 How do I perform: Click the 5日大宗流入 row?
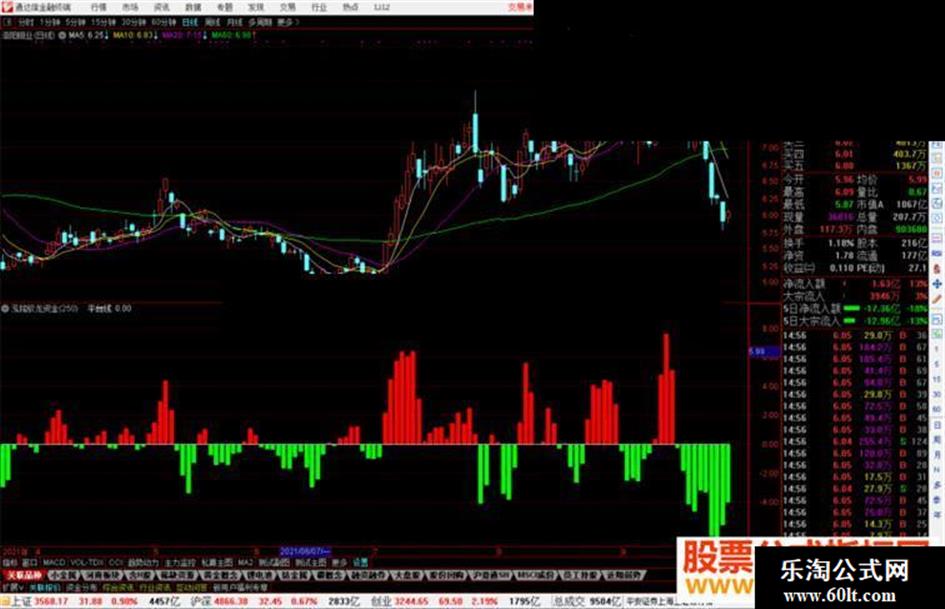[x=855, y=321]
